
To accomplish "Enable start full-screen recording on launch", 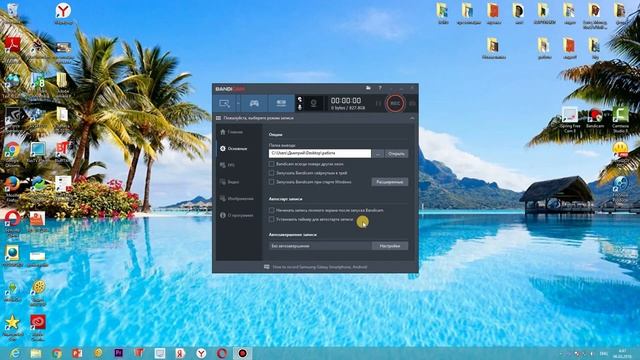I will click(x=271, y=210).
